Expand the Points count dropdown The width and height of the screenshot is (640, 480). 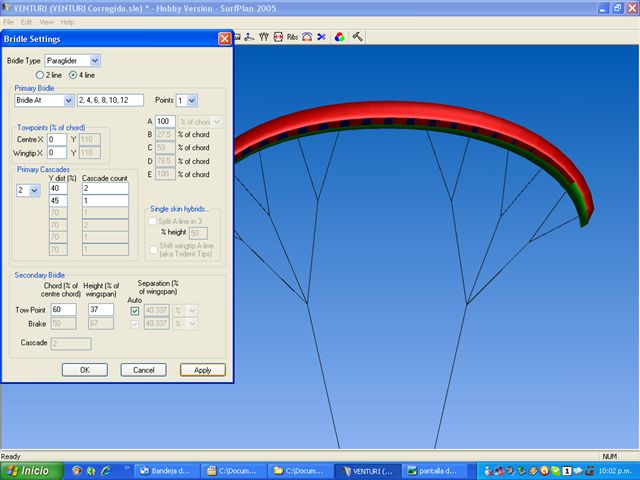(x=191, y=100)
